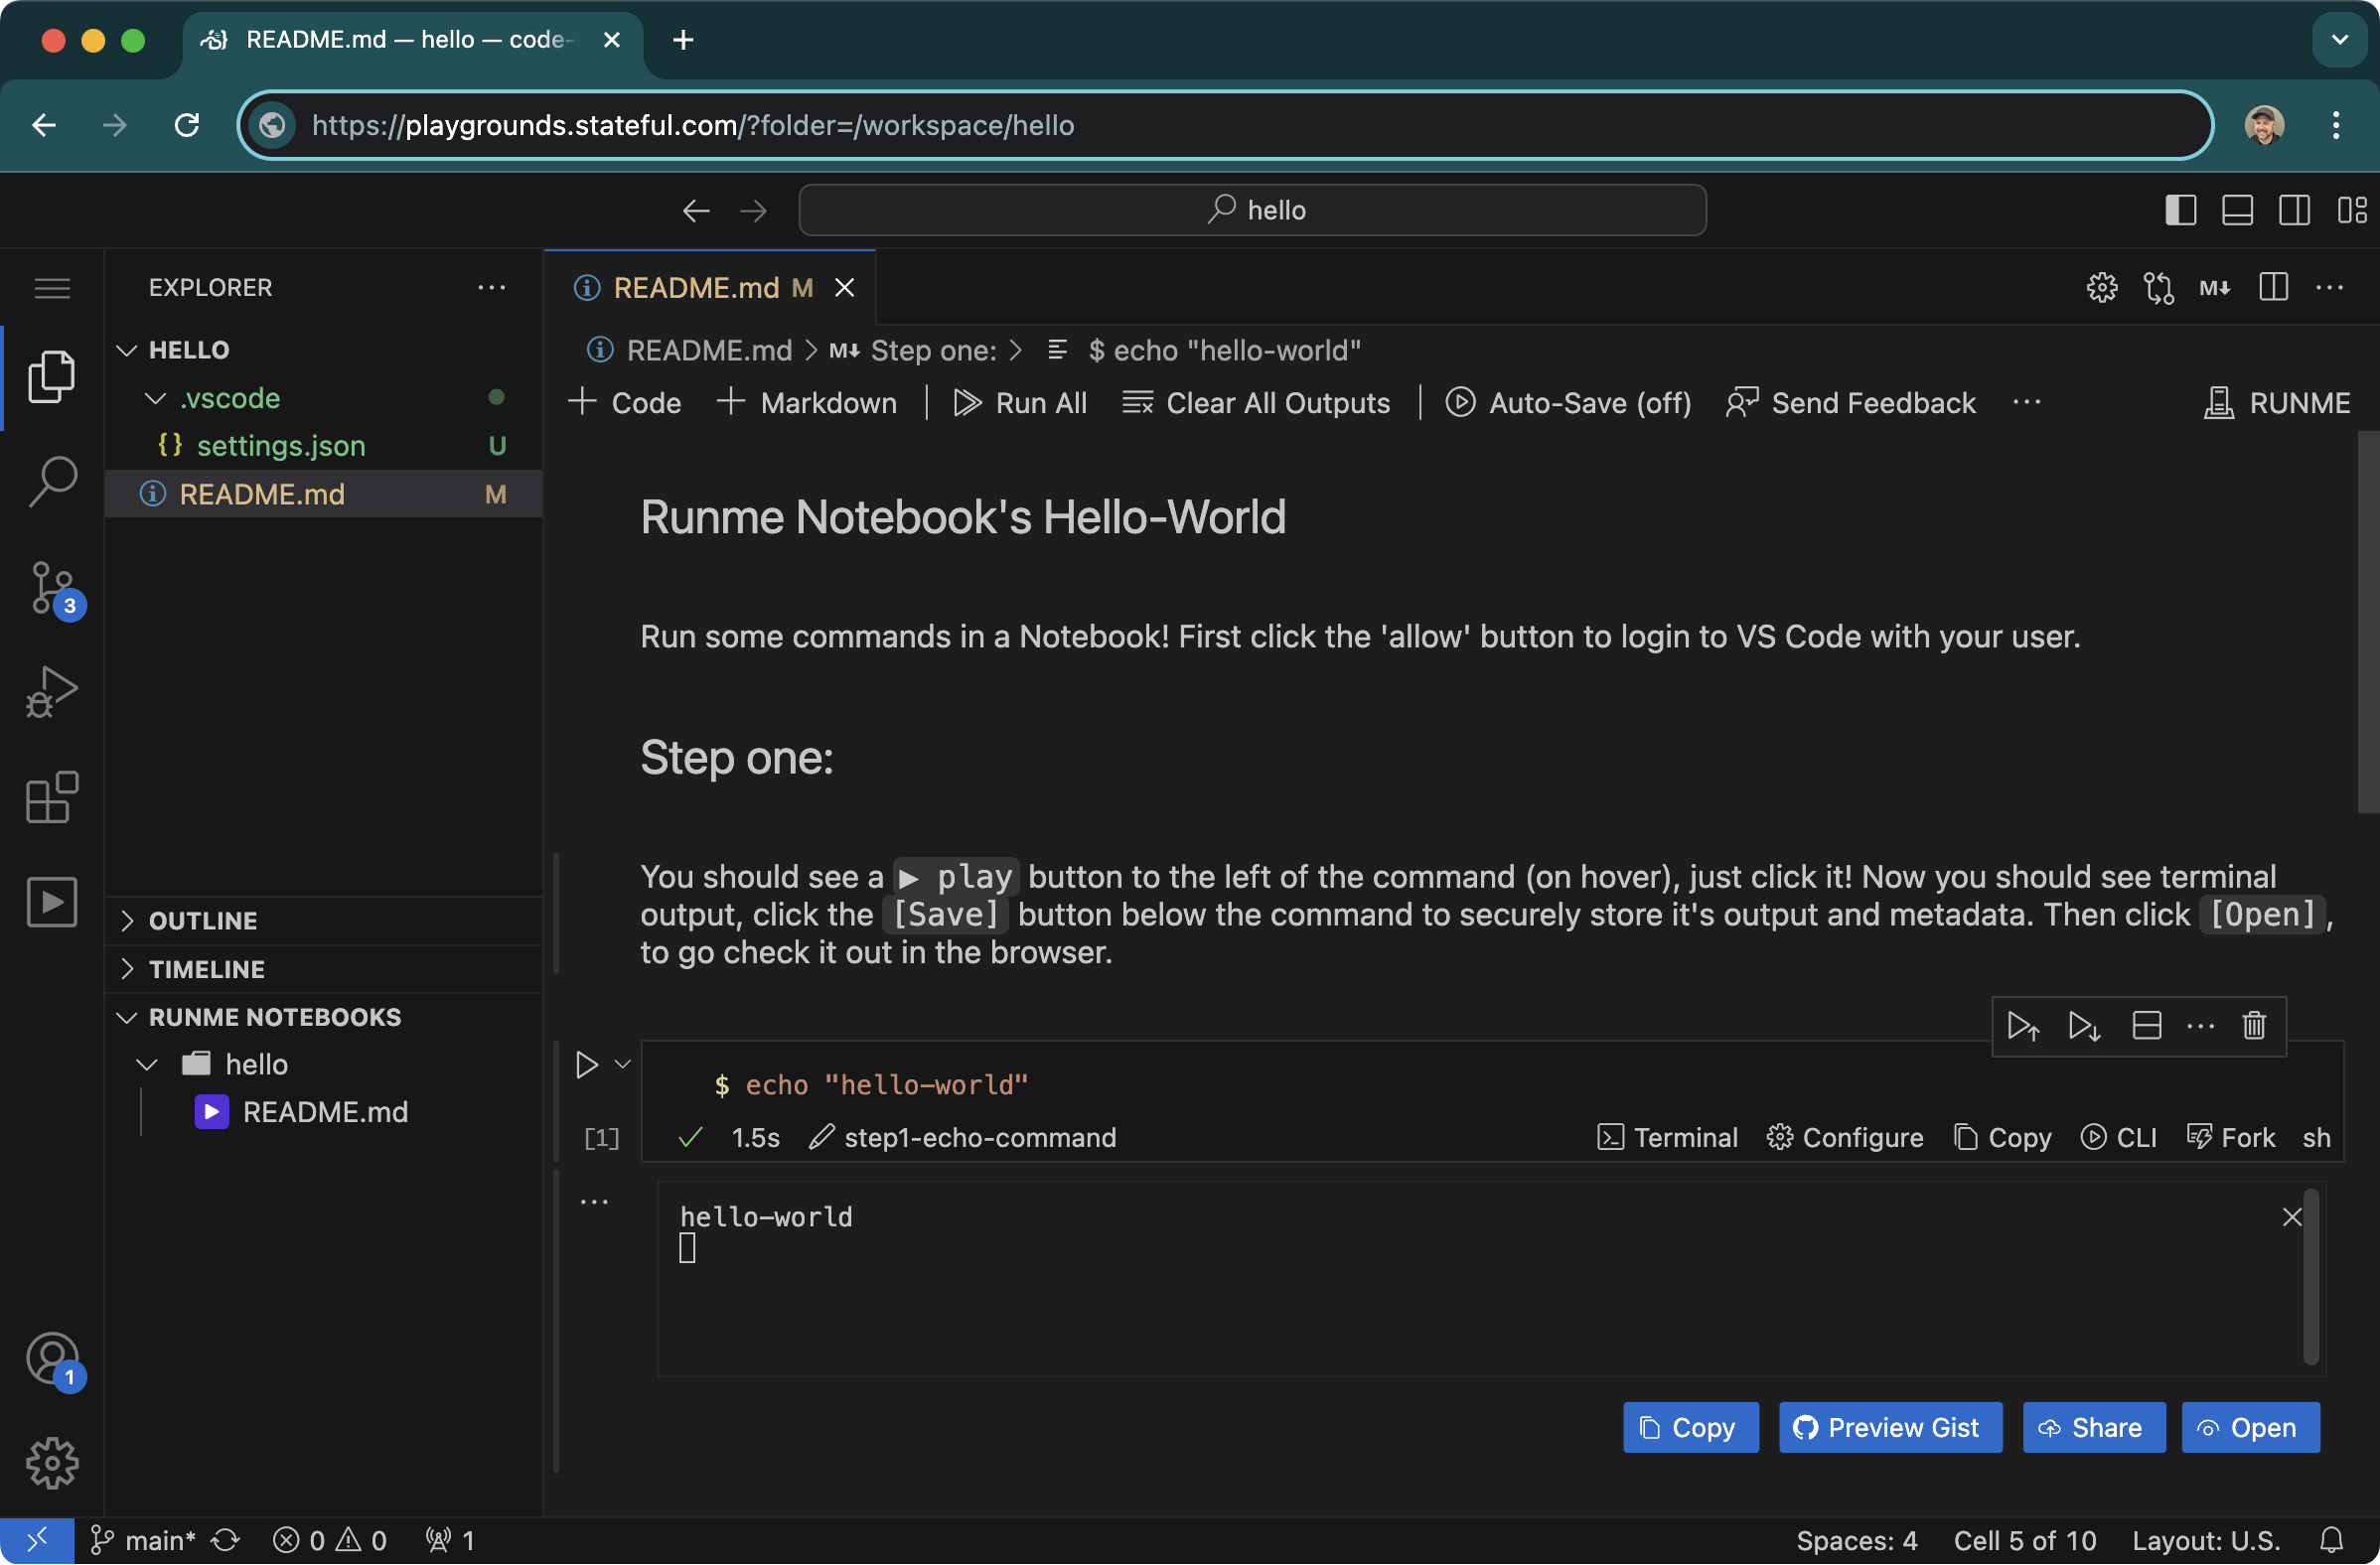Image resolution: width=2380 pixels, height=1565 pixels.
Task: Click the hello command center search box
Action: click(1252, 210)
